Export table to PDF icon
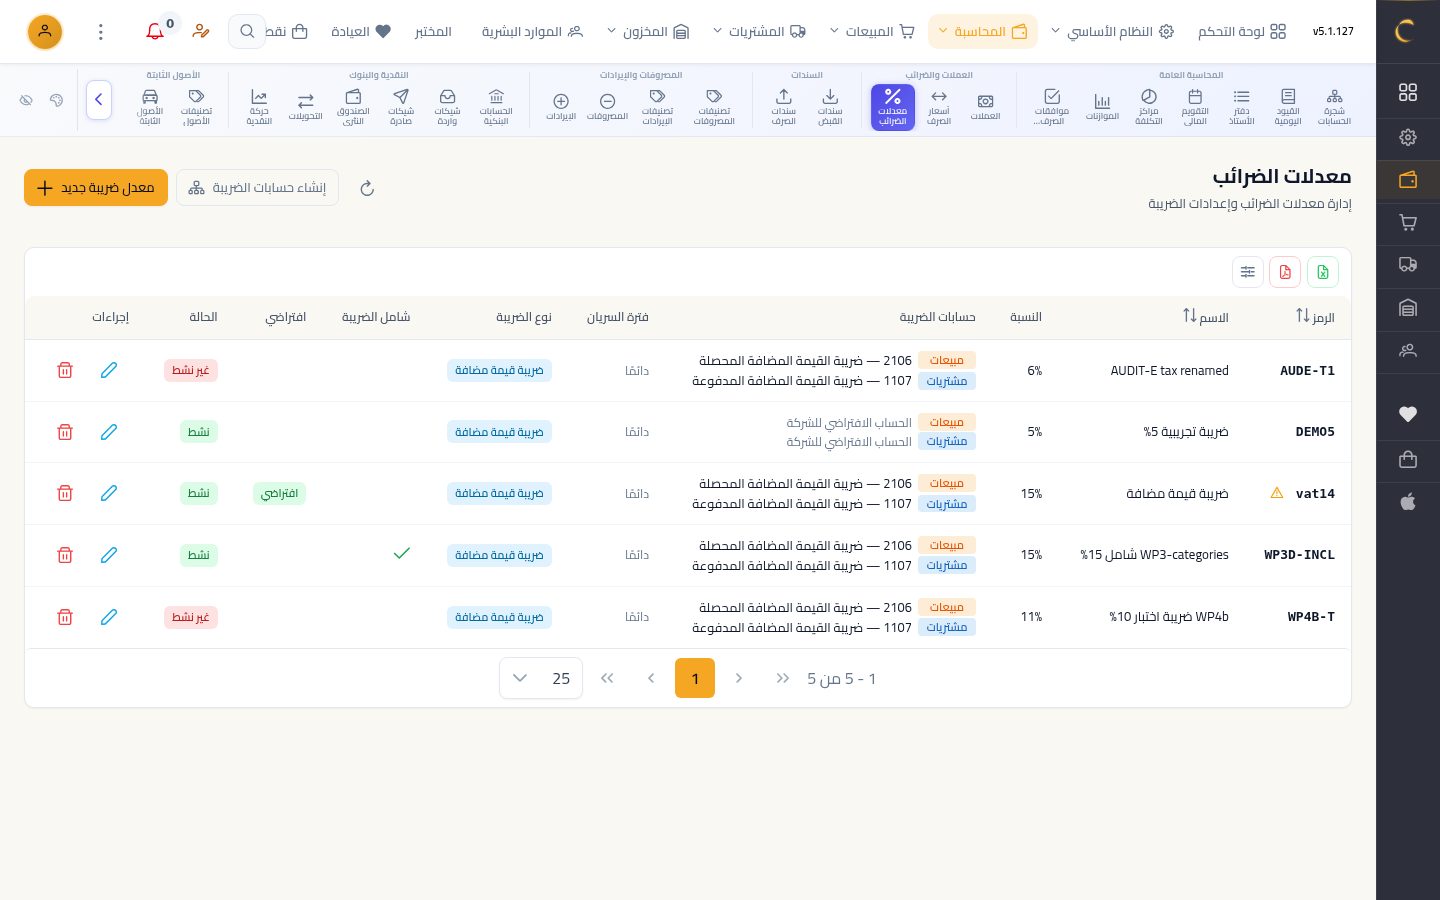 [x=1285, y=272]
